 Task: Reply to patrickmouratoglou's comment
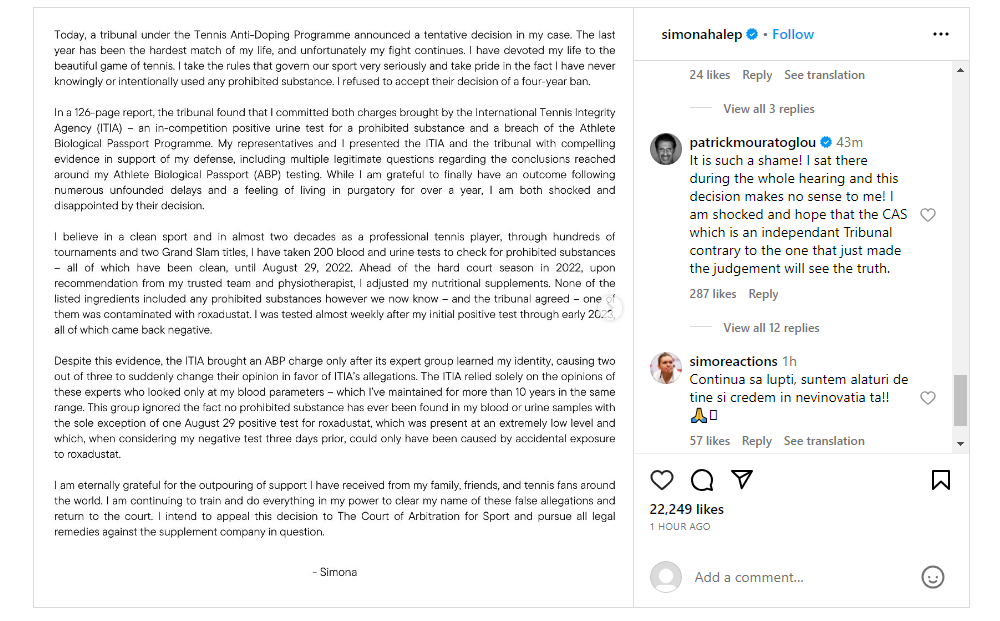763,294
